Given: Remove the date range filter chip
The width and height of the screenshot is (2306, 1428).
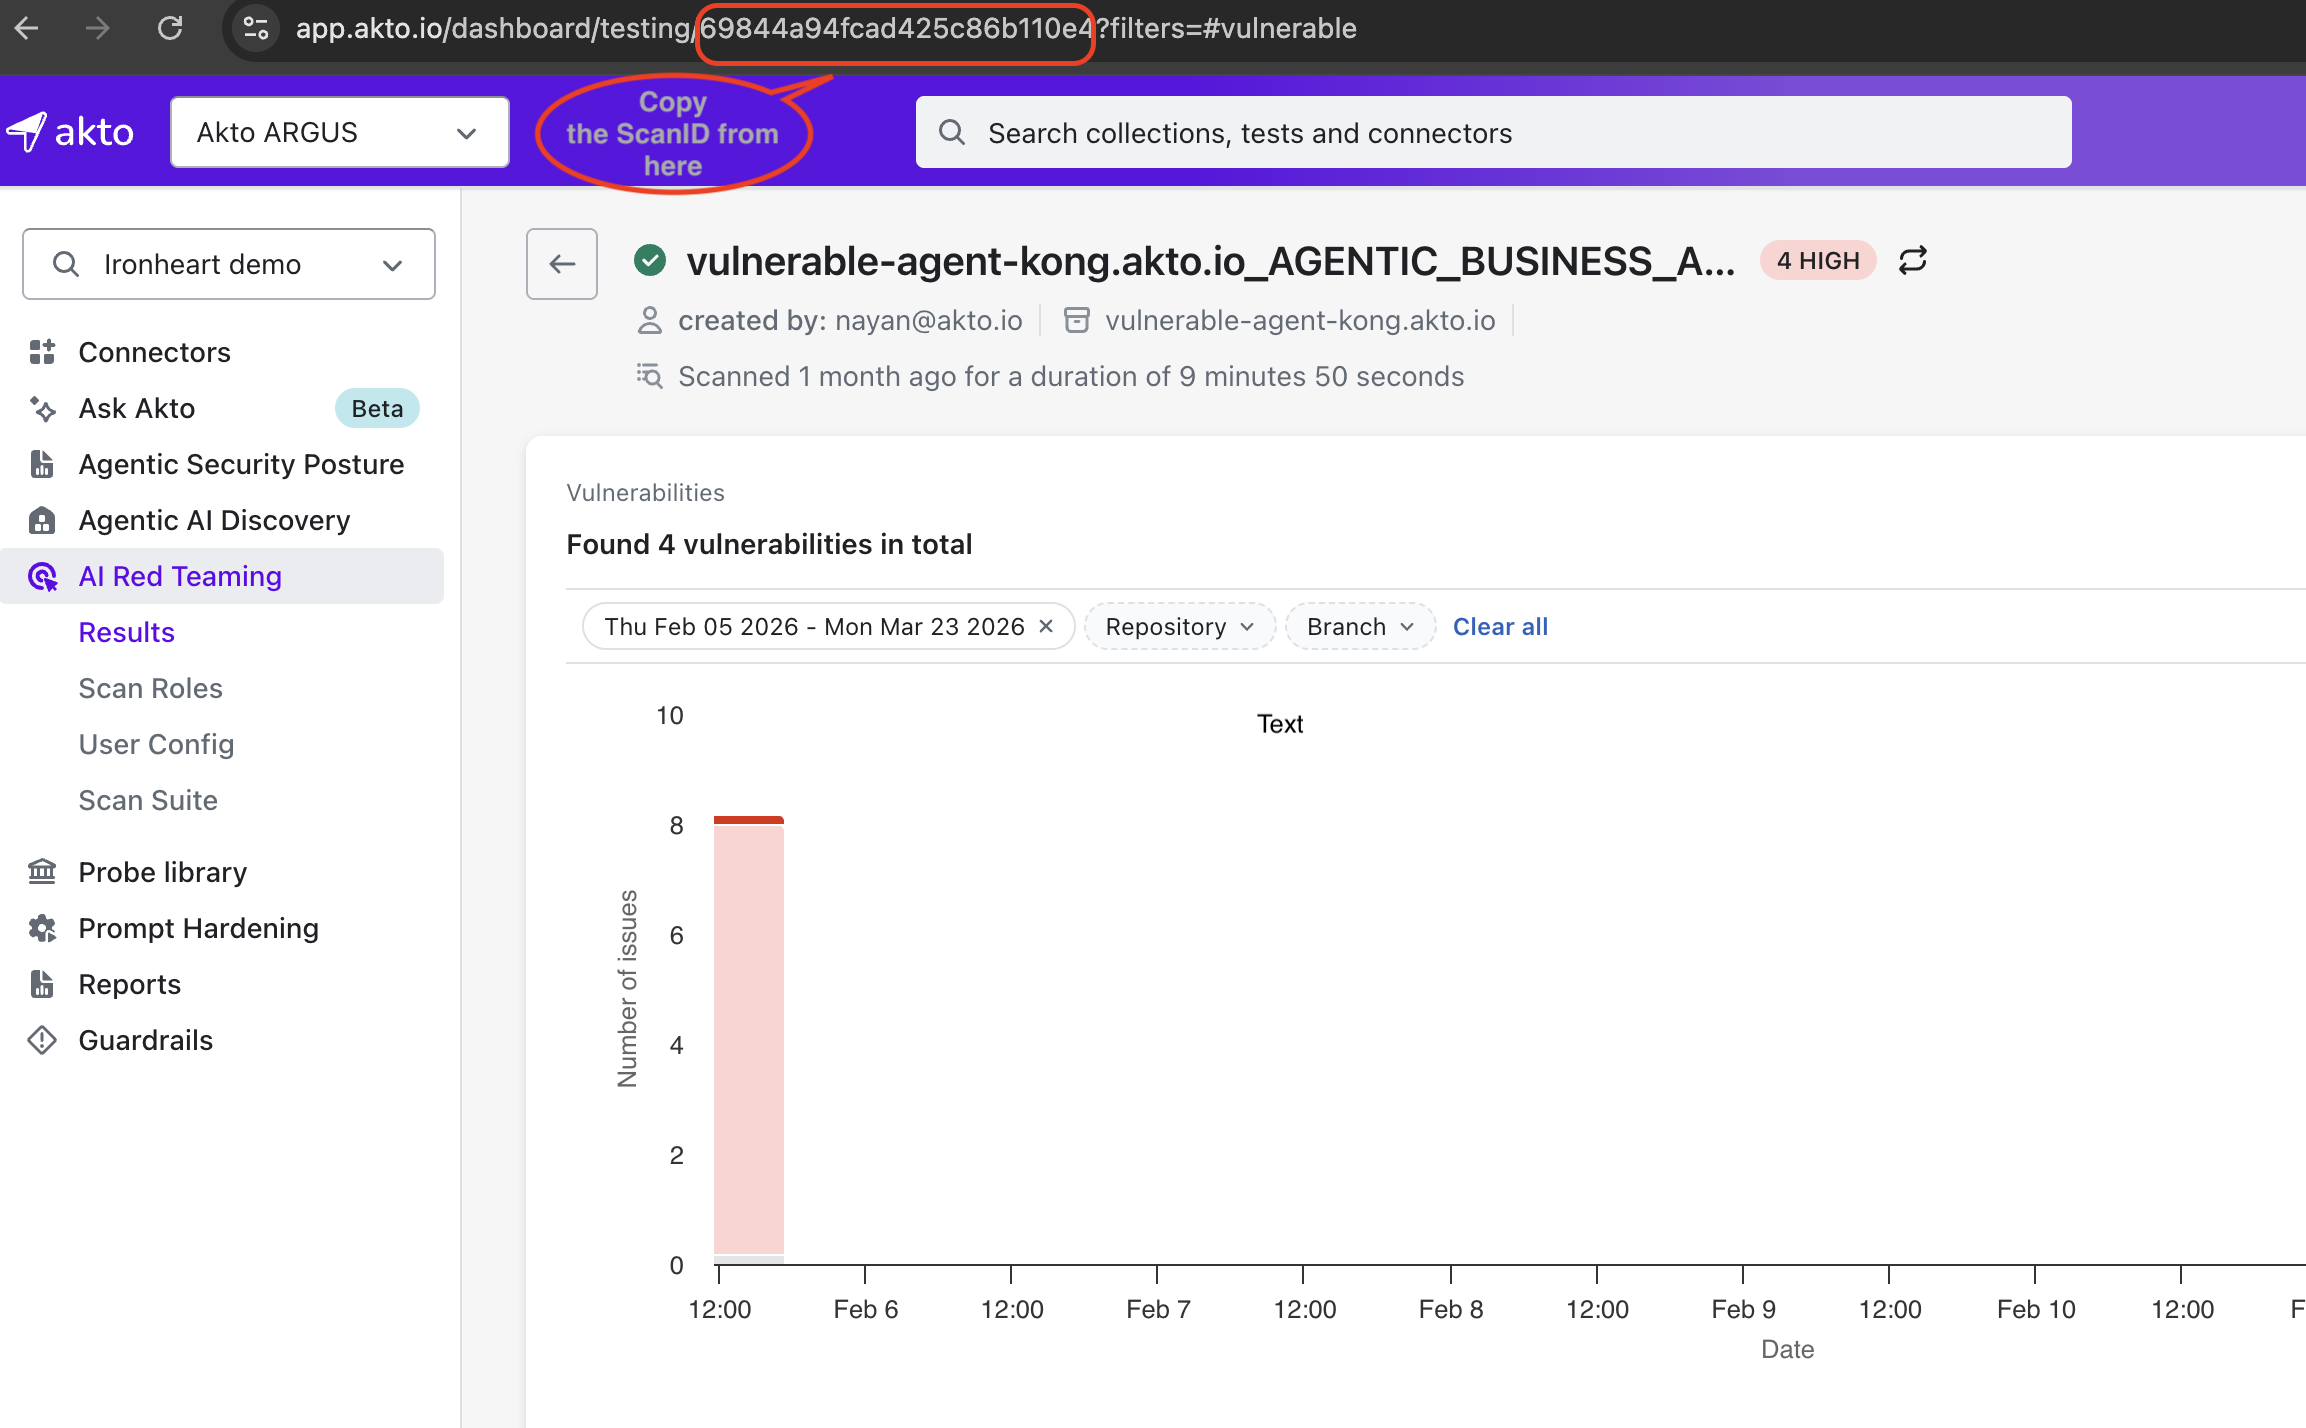Looking at the screenshot, I should (x=1046, y=626).
